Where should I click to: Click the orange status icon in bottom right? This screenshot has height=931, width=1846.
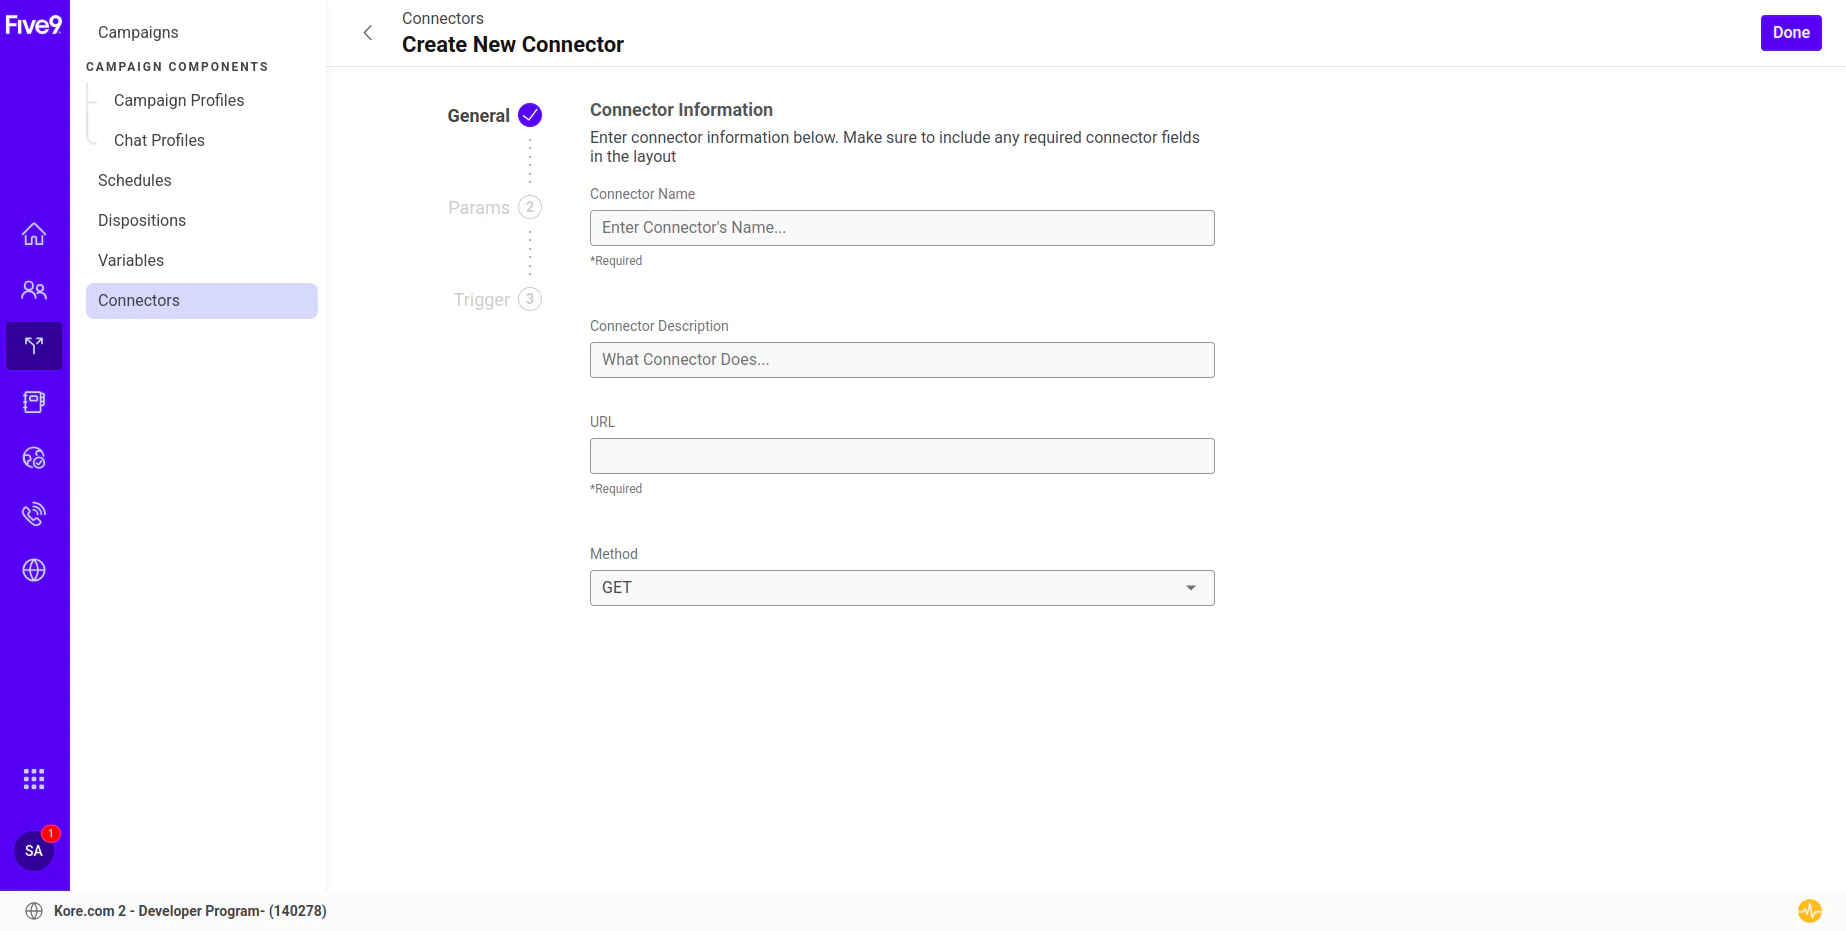1809,911
